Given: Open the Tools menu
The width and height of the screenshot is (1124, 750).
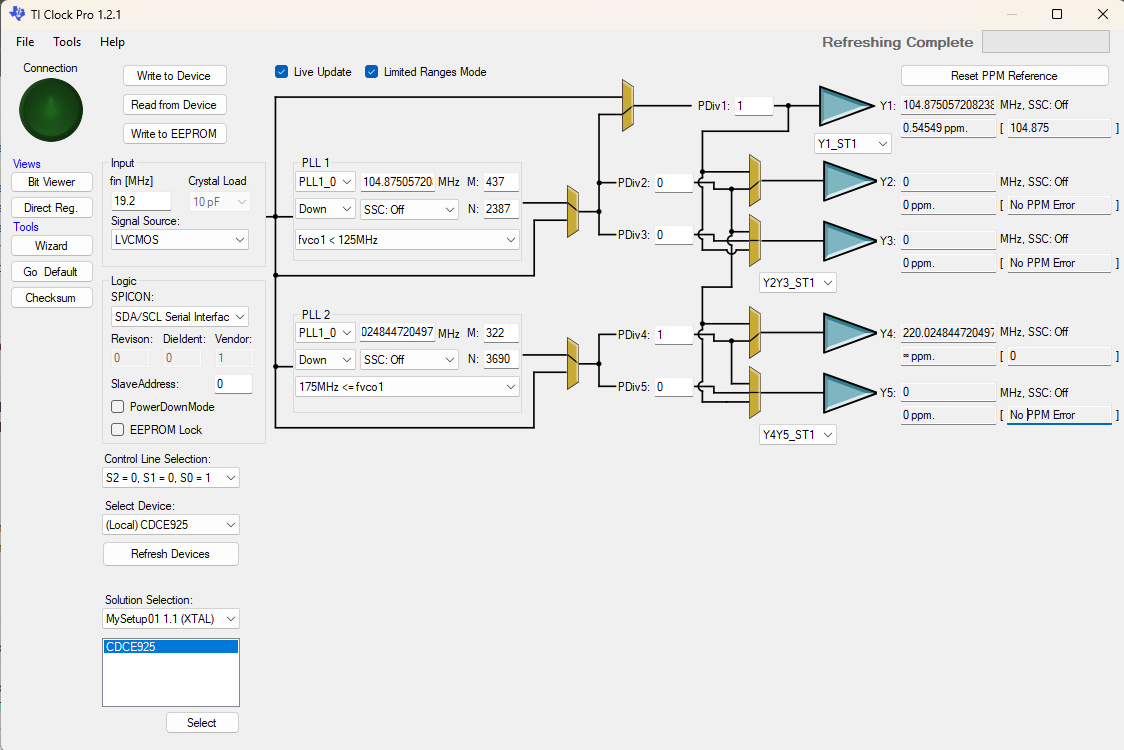Looking at the screenshot, I should (x=67, y=42).
